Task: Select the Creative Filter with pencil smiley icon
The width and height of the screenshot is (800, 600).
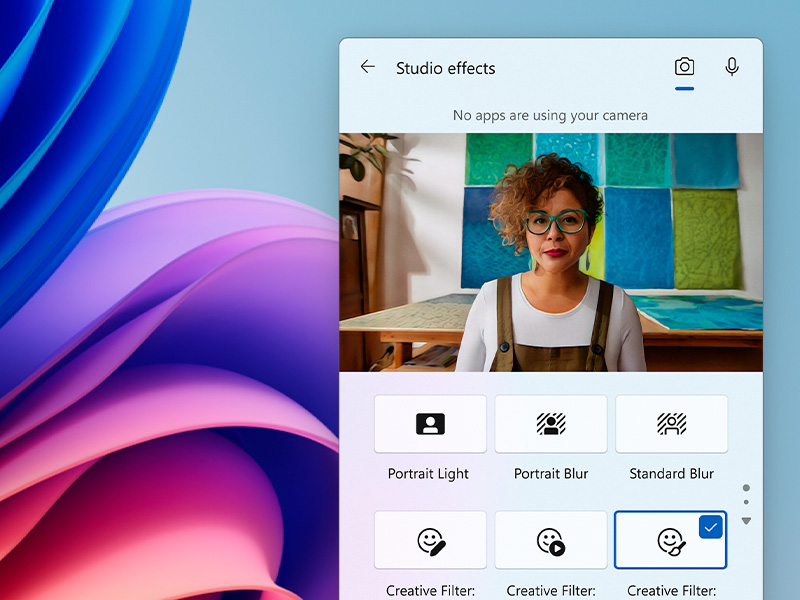Action: point(430,541)
